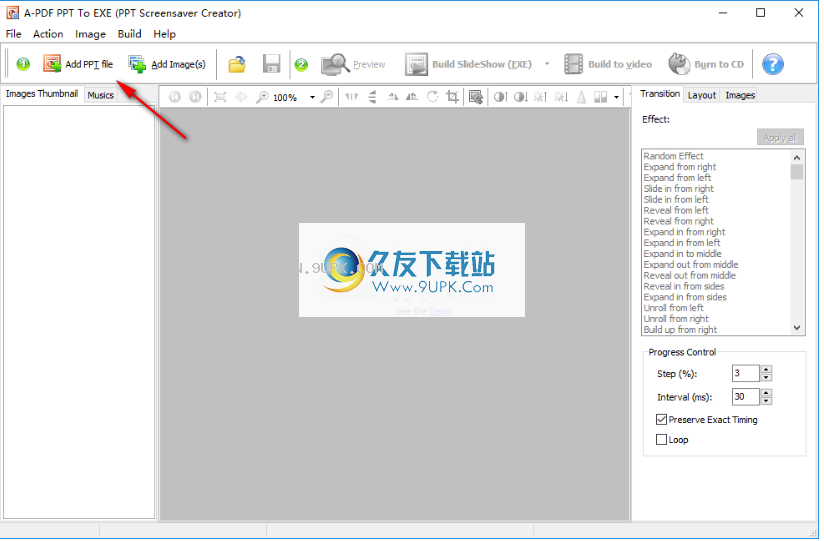Click the Burn to CD button
Viewport: 824px width, 541px height.
click(x=706, y=64)
